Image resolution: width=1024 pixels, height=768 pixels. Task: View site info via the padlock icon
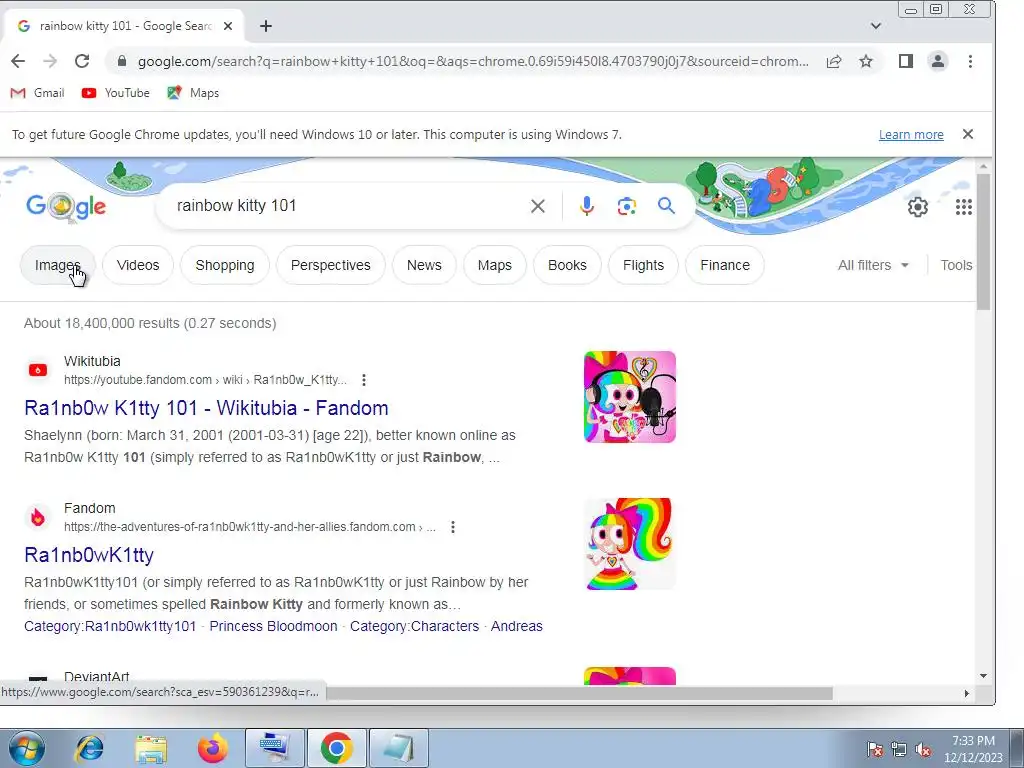click(x=121, y=61)
